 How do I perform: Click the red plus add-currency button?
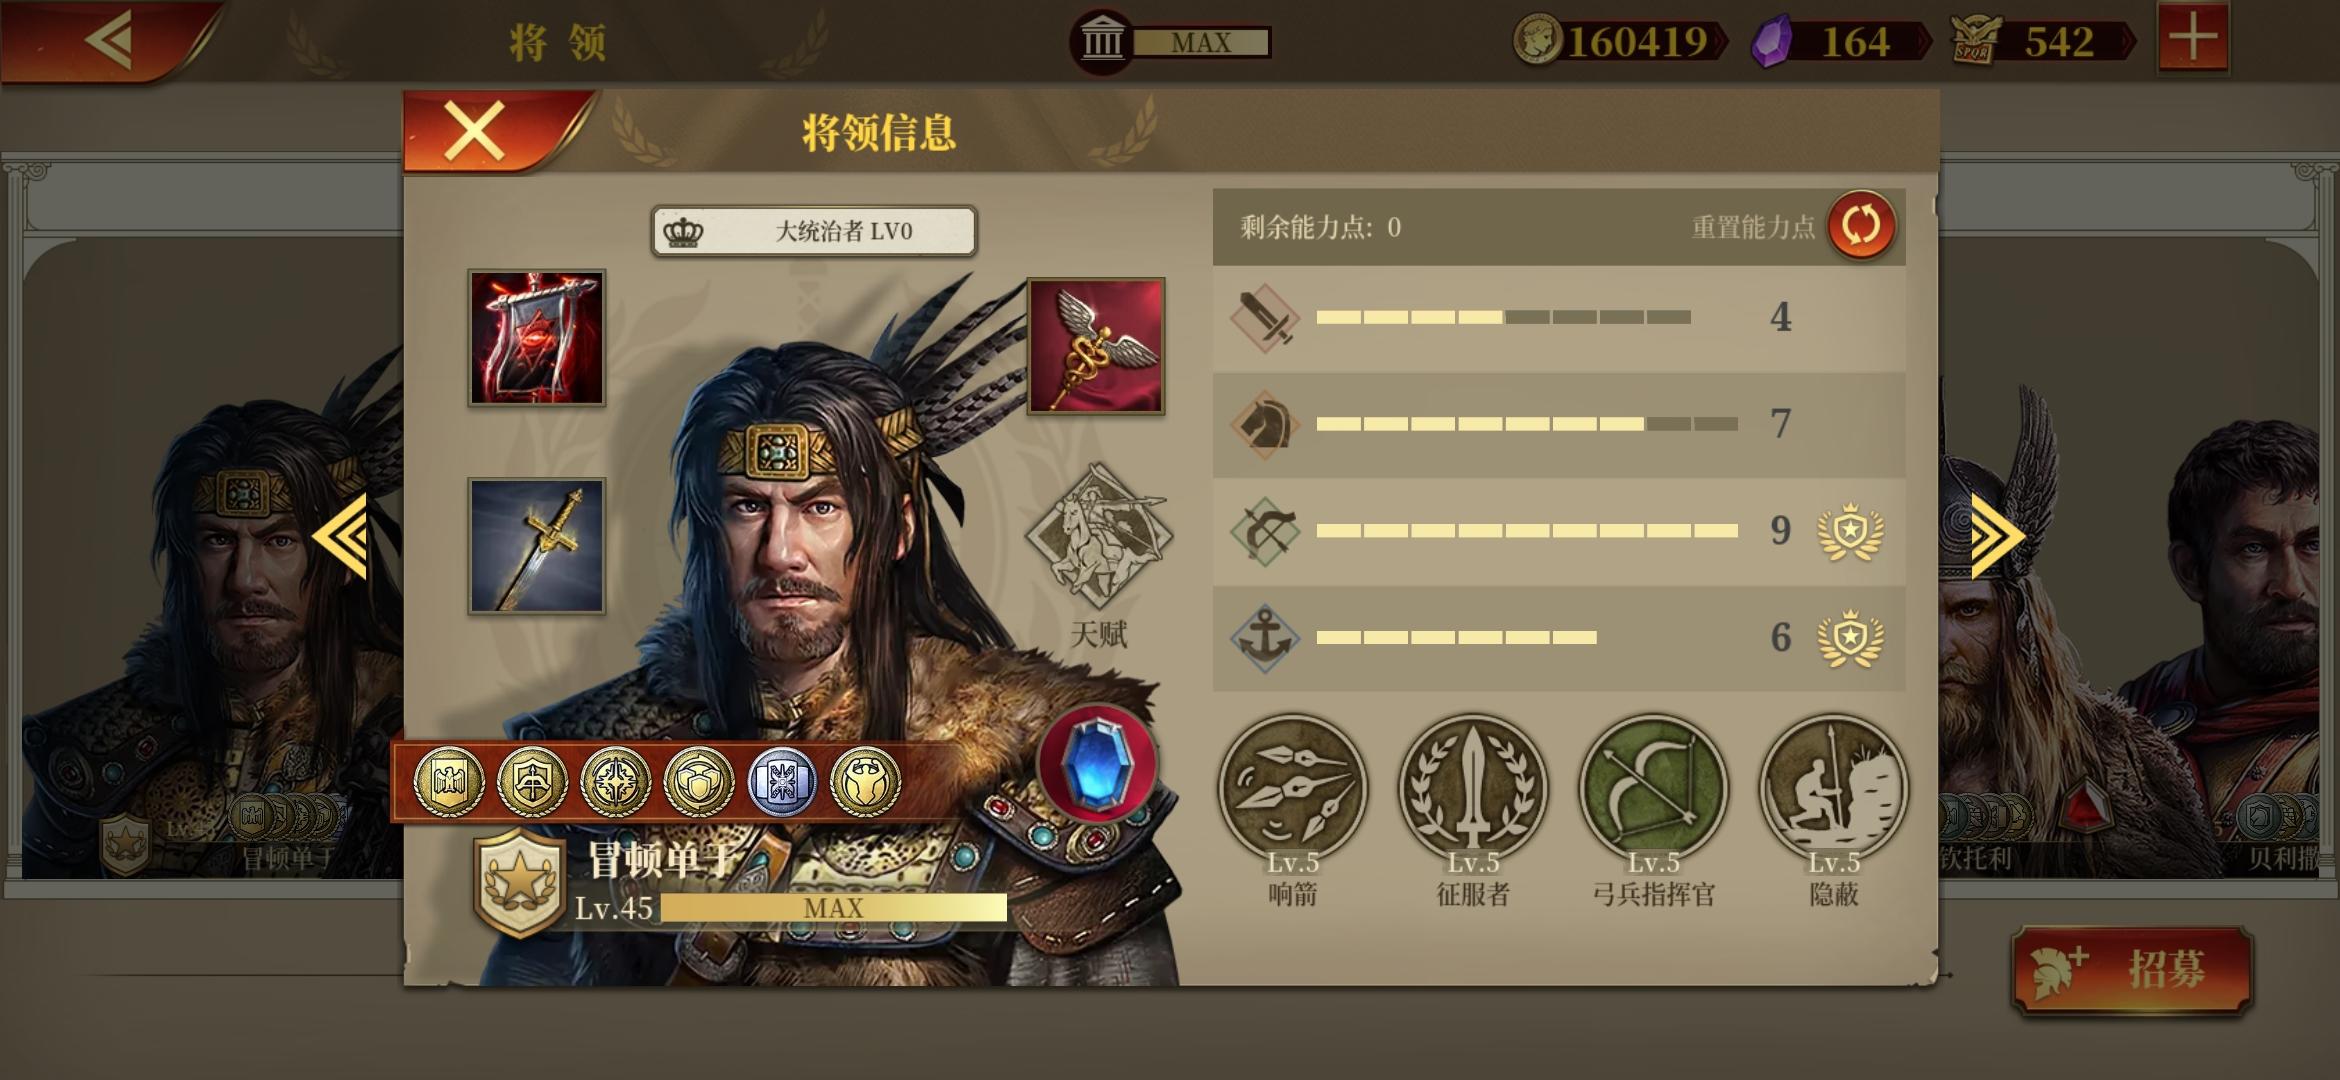2192,38
